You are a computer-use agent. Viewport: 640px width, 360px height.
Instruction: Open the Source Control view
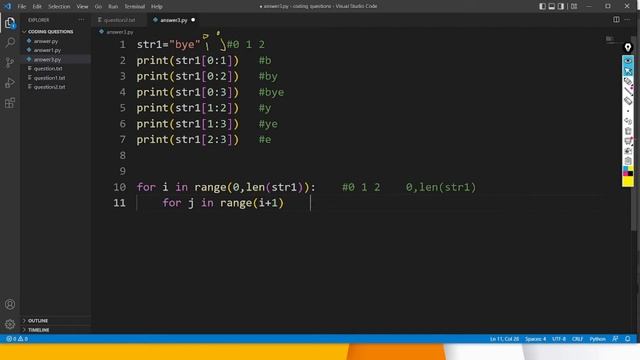click(x=10, y=62)
